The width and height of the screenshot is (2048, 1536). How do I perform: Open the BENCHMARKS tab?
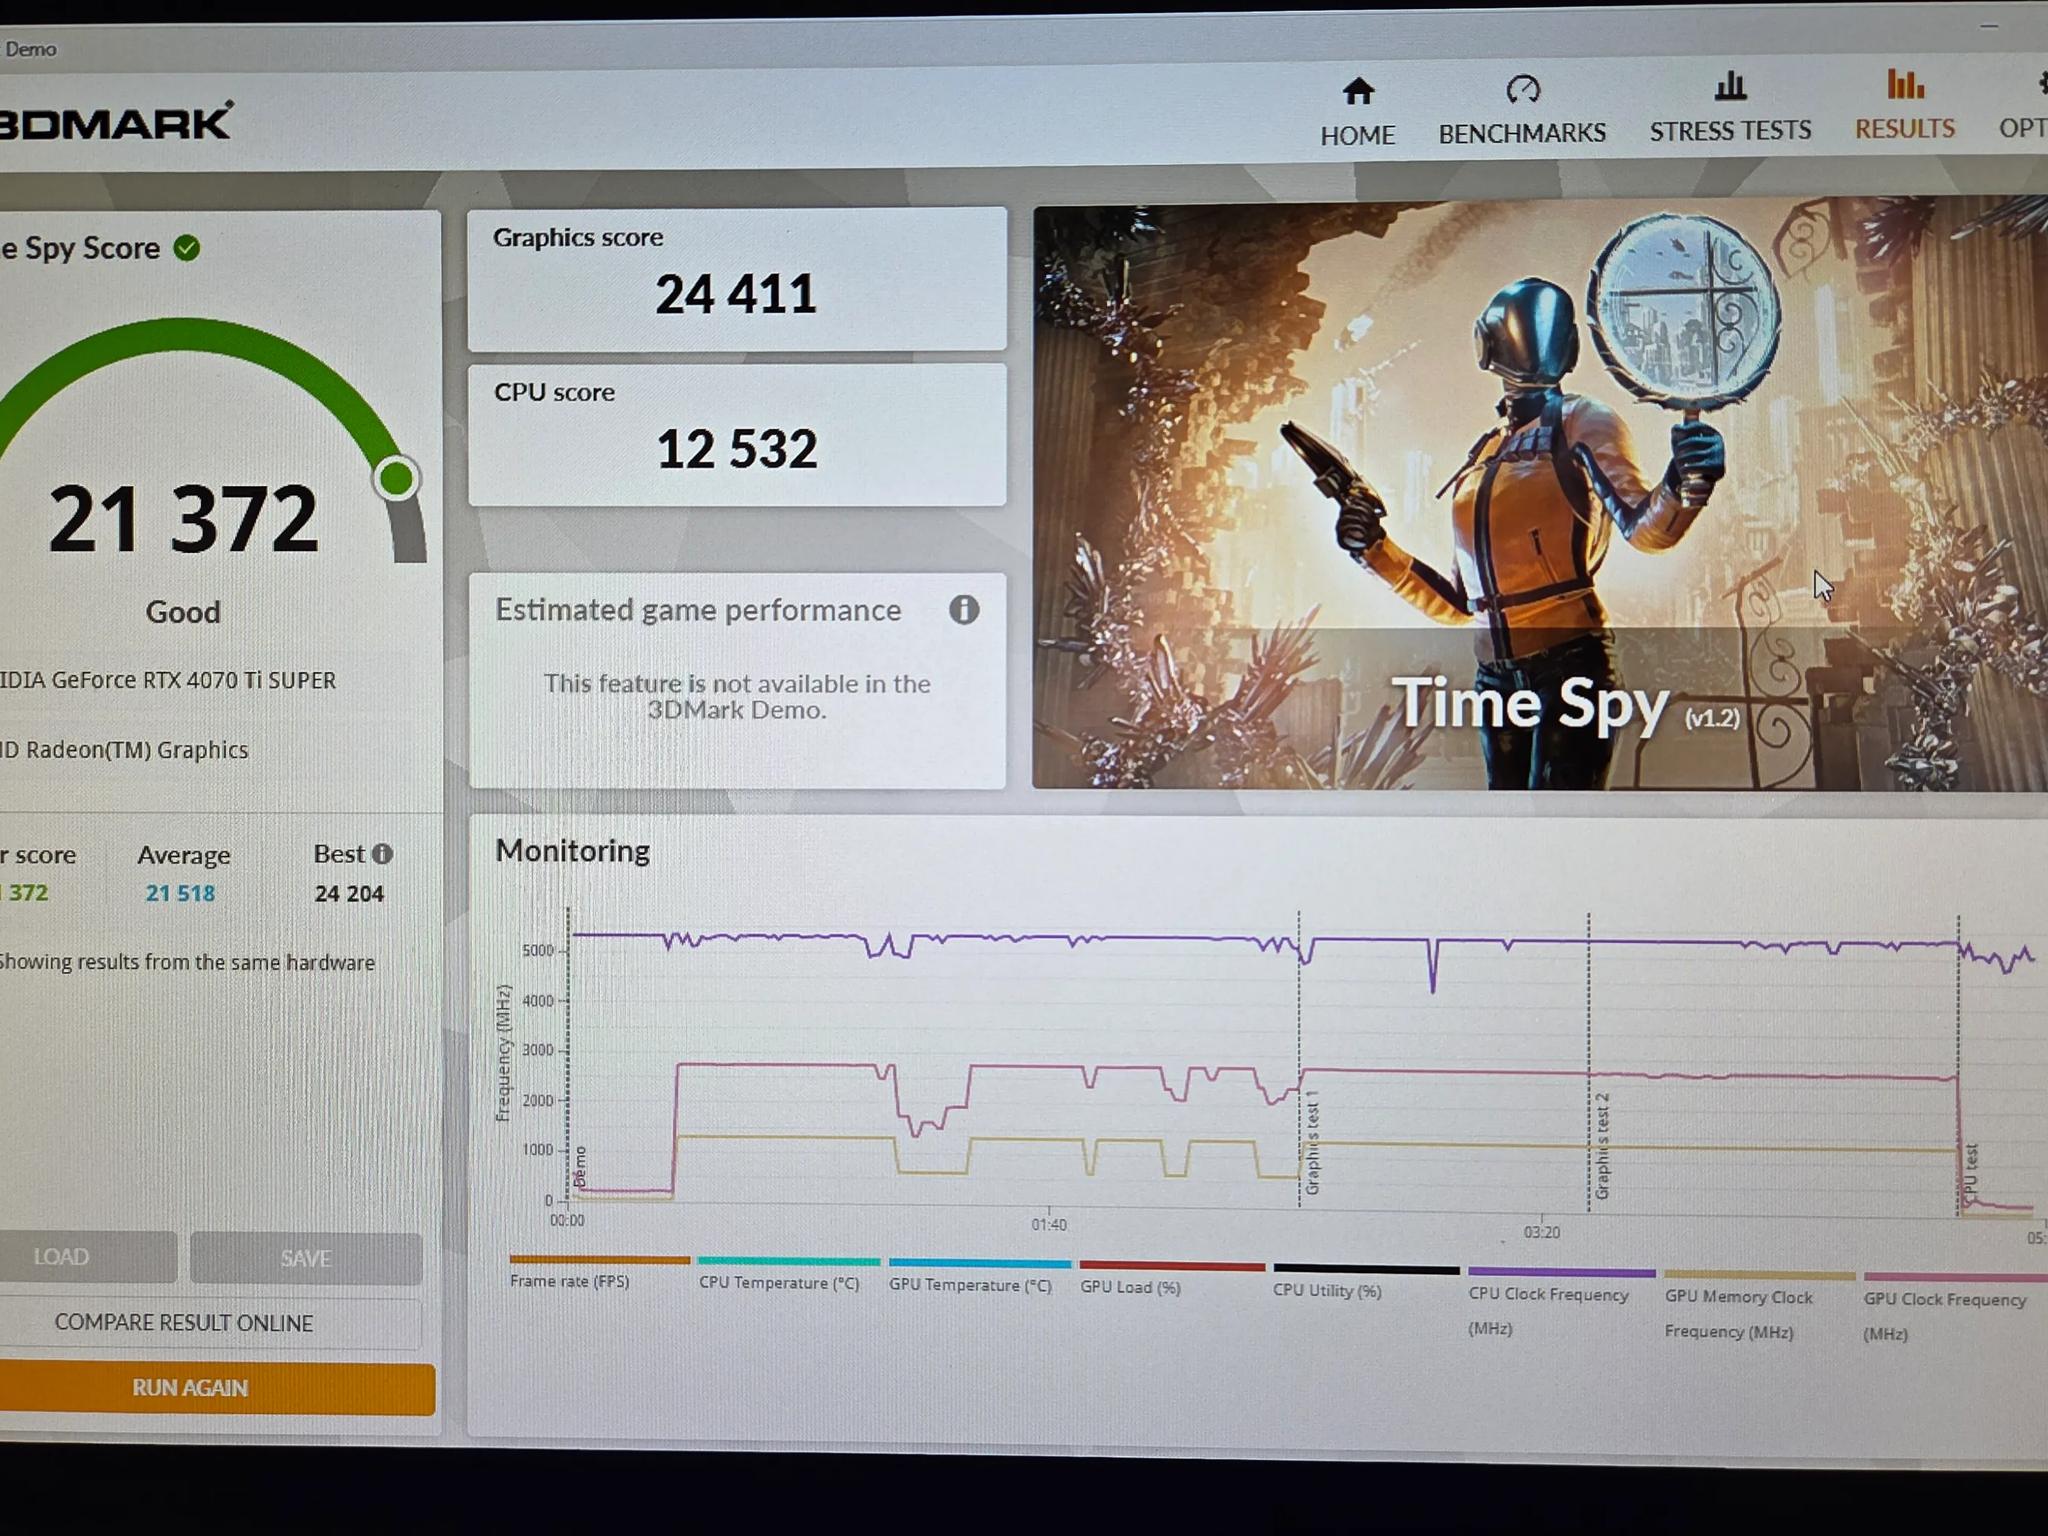pyautogui.click(x=1522, y=133)
